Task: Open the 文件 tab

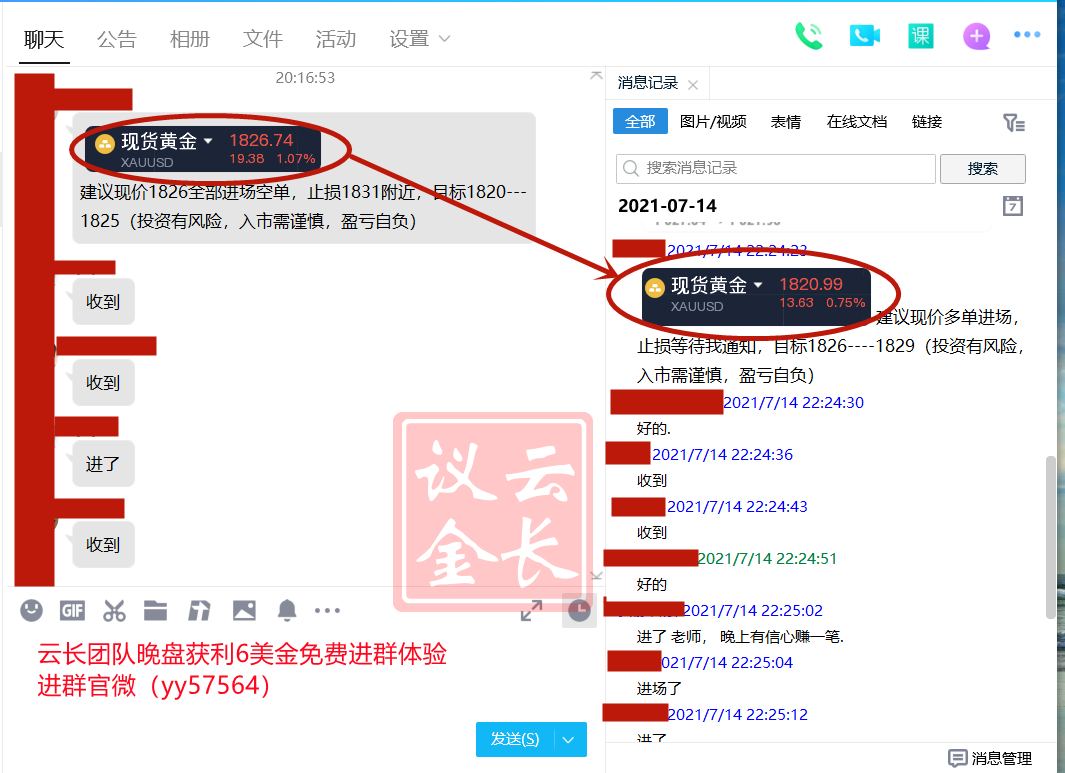Action: 263,39
